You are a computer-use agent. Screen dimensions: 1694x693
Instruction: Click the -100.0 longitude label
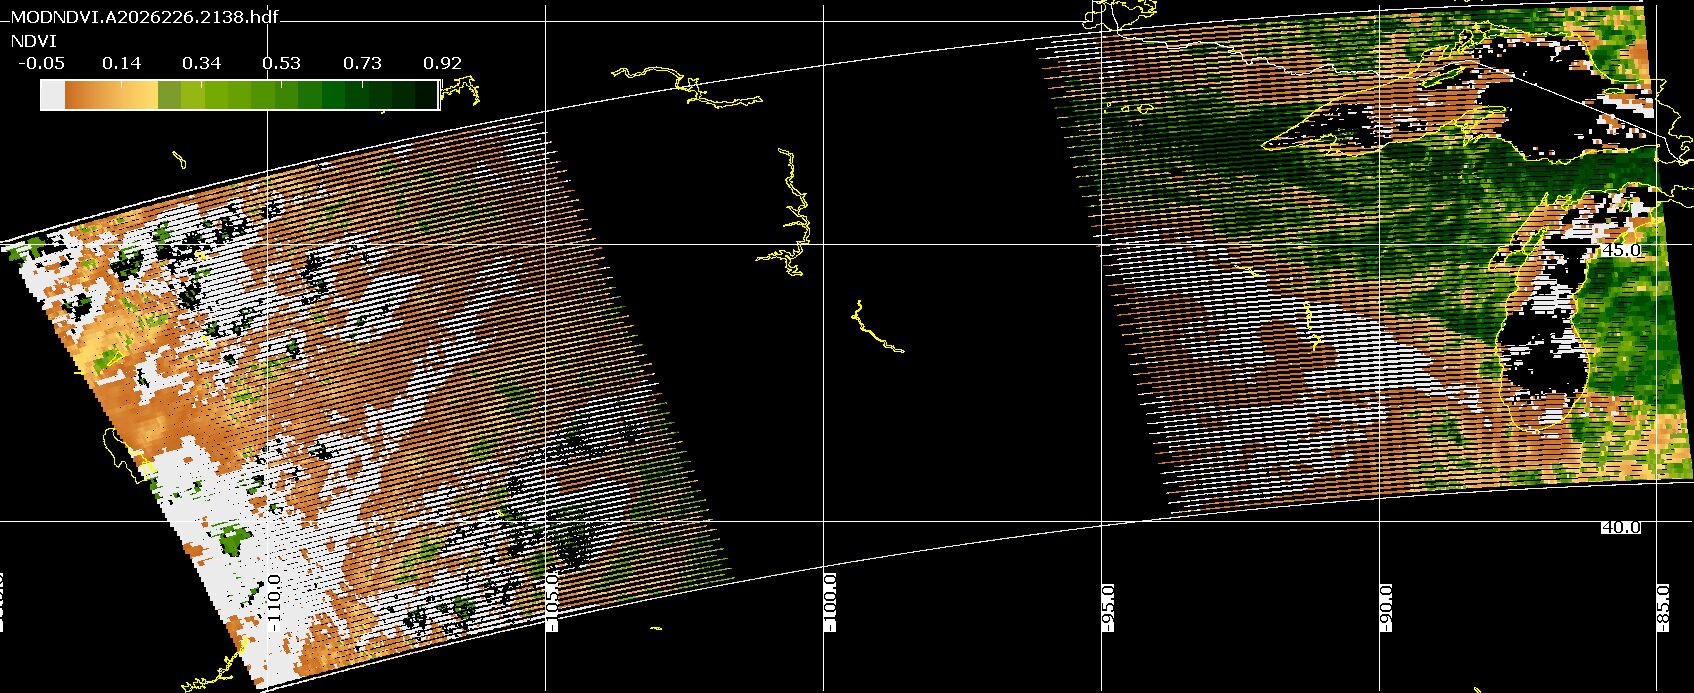pos(829,603)
